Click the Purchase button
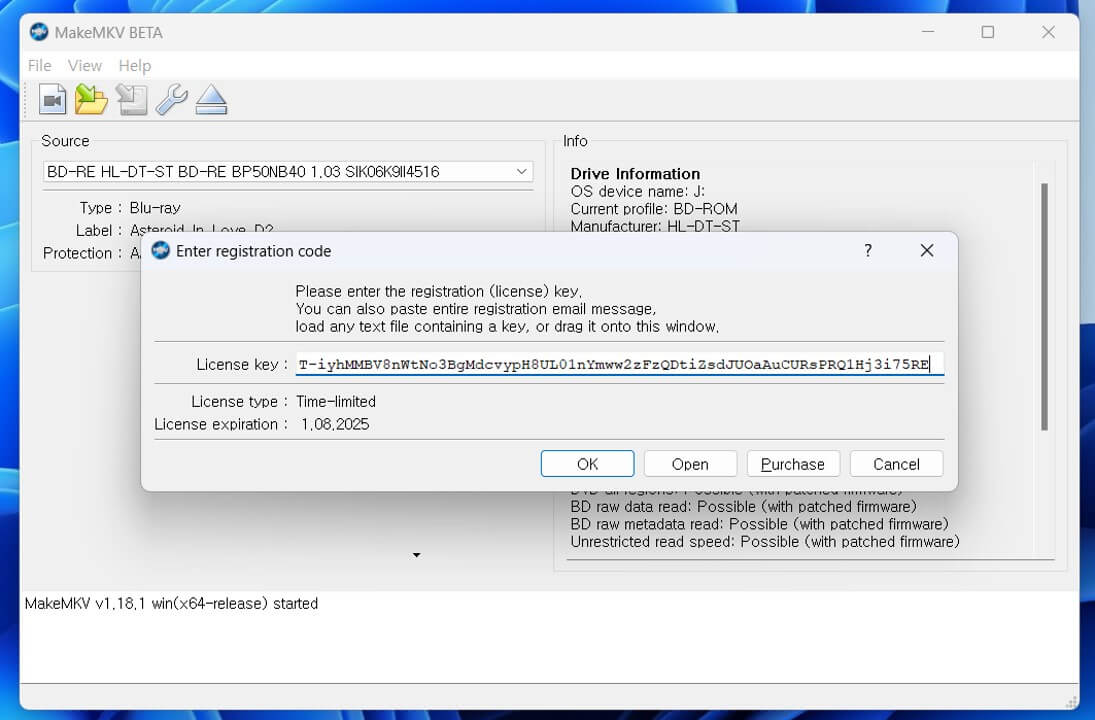 (x=793, y=464)
